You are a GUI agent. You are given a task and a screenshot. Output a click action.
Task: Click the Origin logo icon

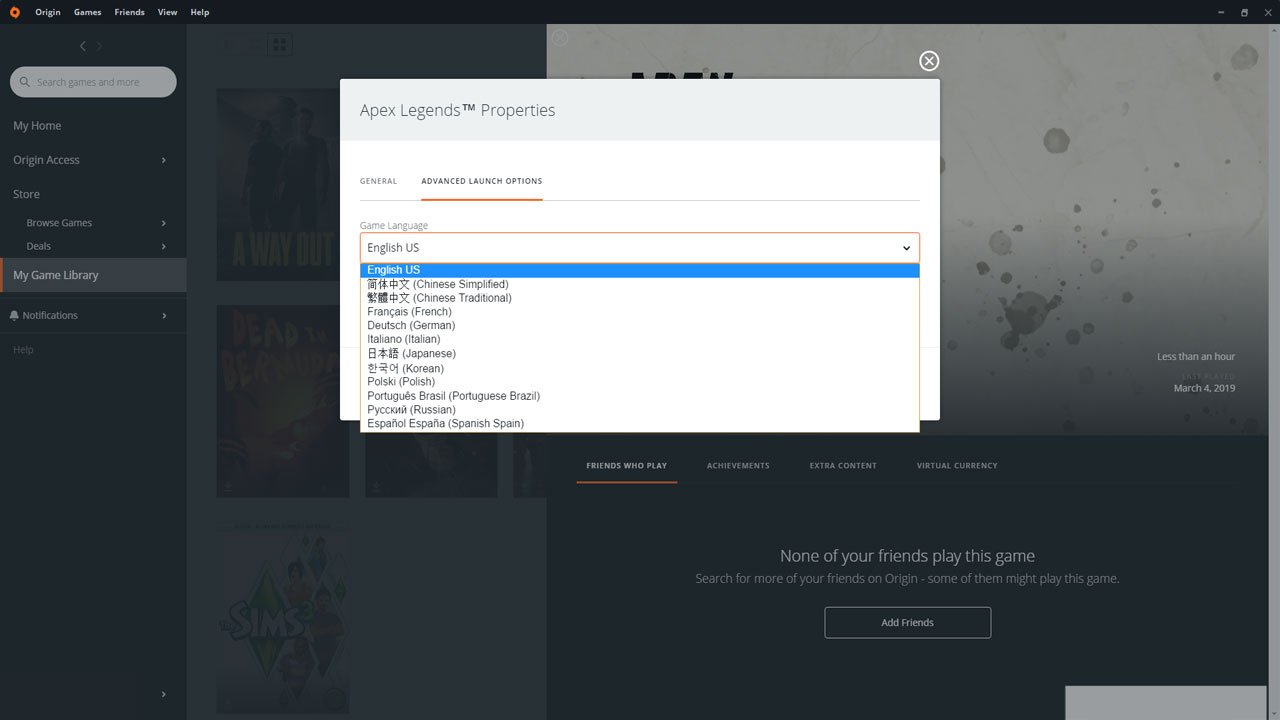pos(16,12)
